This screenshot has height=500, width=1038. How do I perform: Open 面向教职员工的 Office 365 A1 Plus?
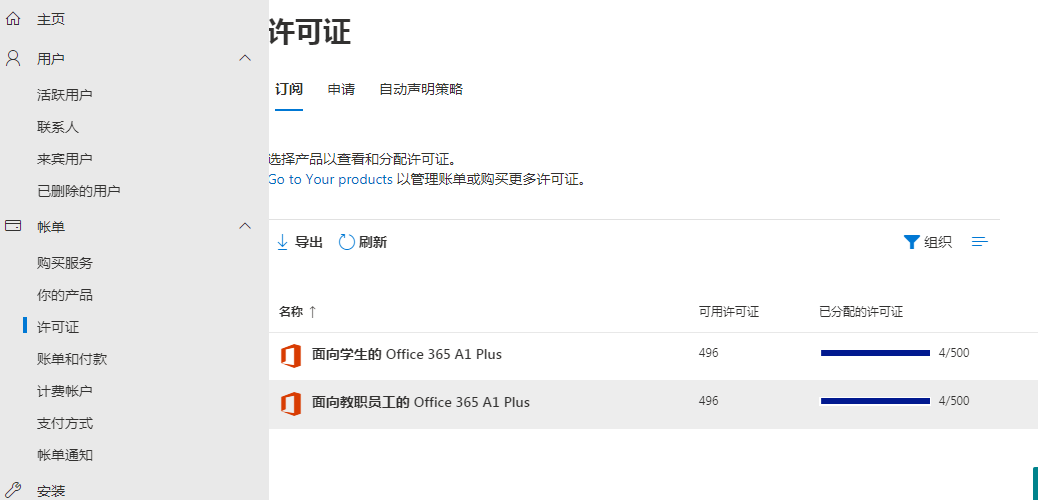(420, 402)
